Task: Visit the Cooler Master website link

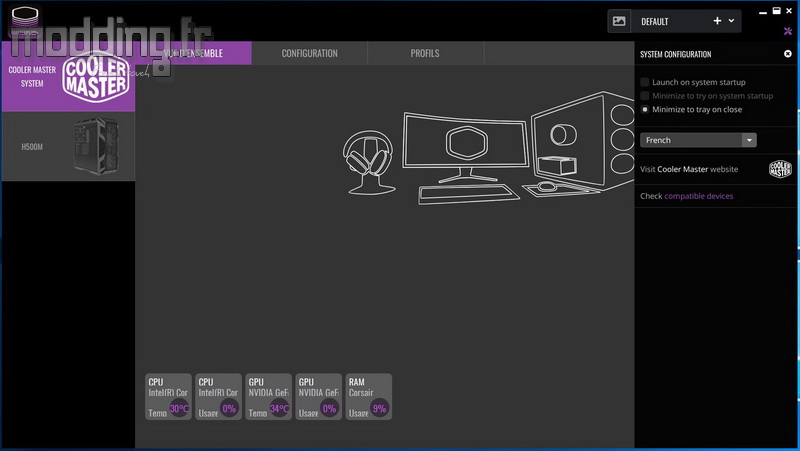Action: [x=689, y=169]
